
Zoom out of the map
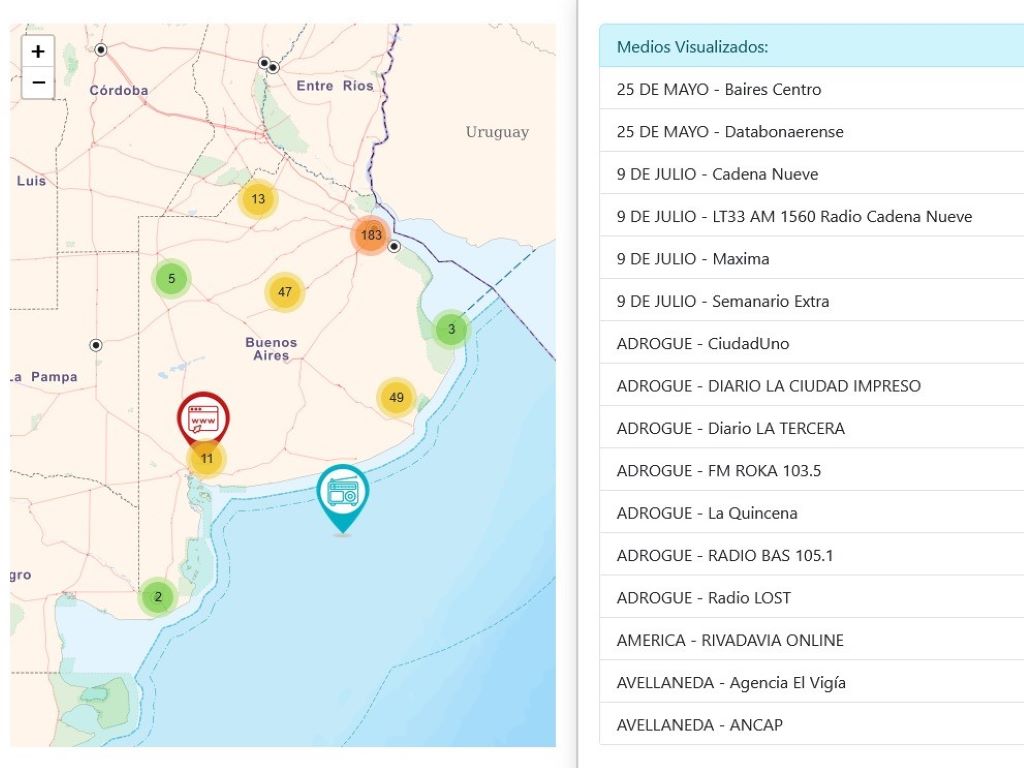(38, 82)
